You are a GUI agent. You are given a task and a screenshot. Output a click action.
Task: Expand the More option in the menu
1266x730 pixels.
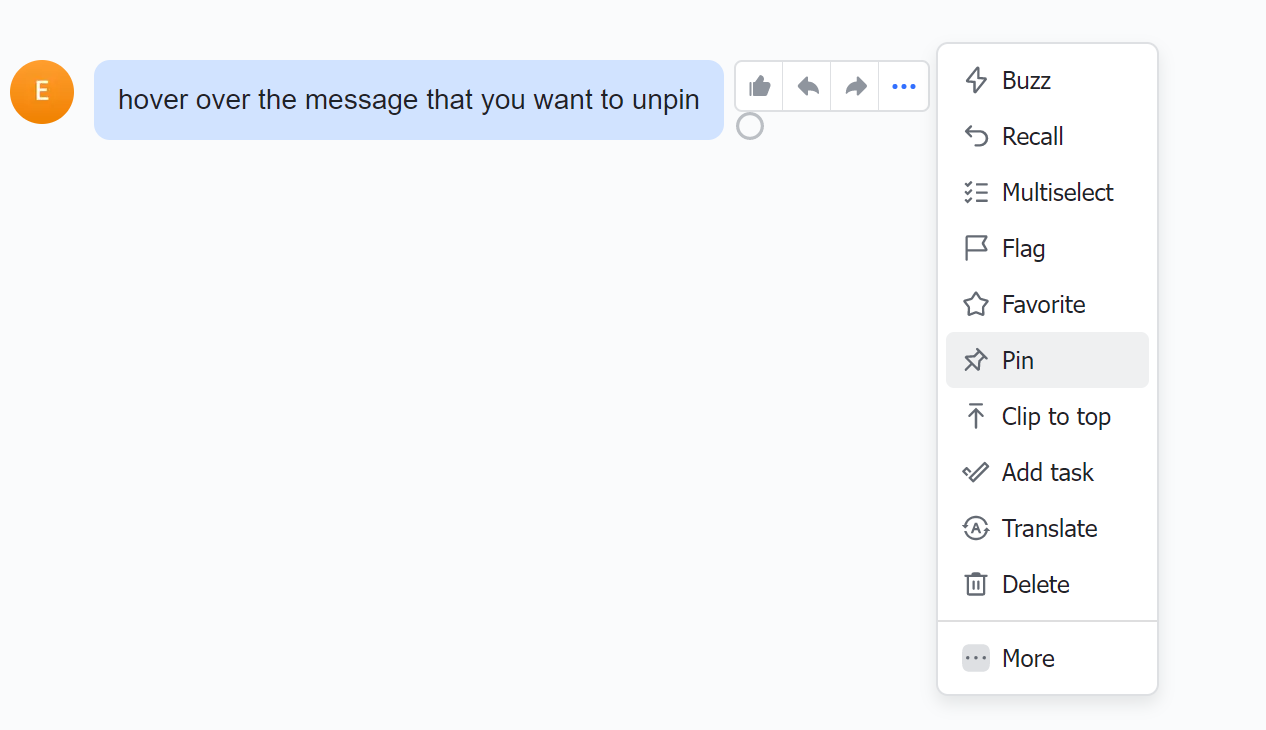click(1028, 658)
